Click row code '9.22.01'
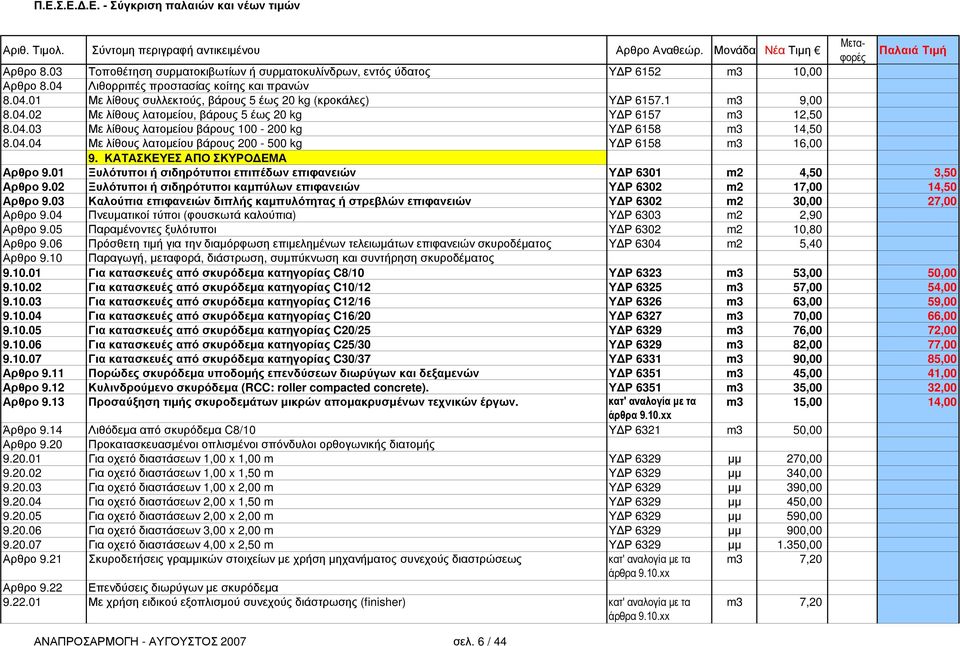The height and width of the screenshot is (646, 960). click(22, 603)
